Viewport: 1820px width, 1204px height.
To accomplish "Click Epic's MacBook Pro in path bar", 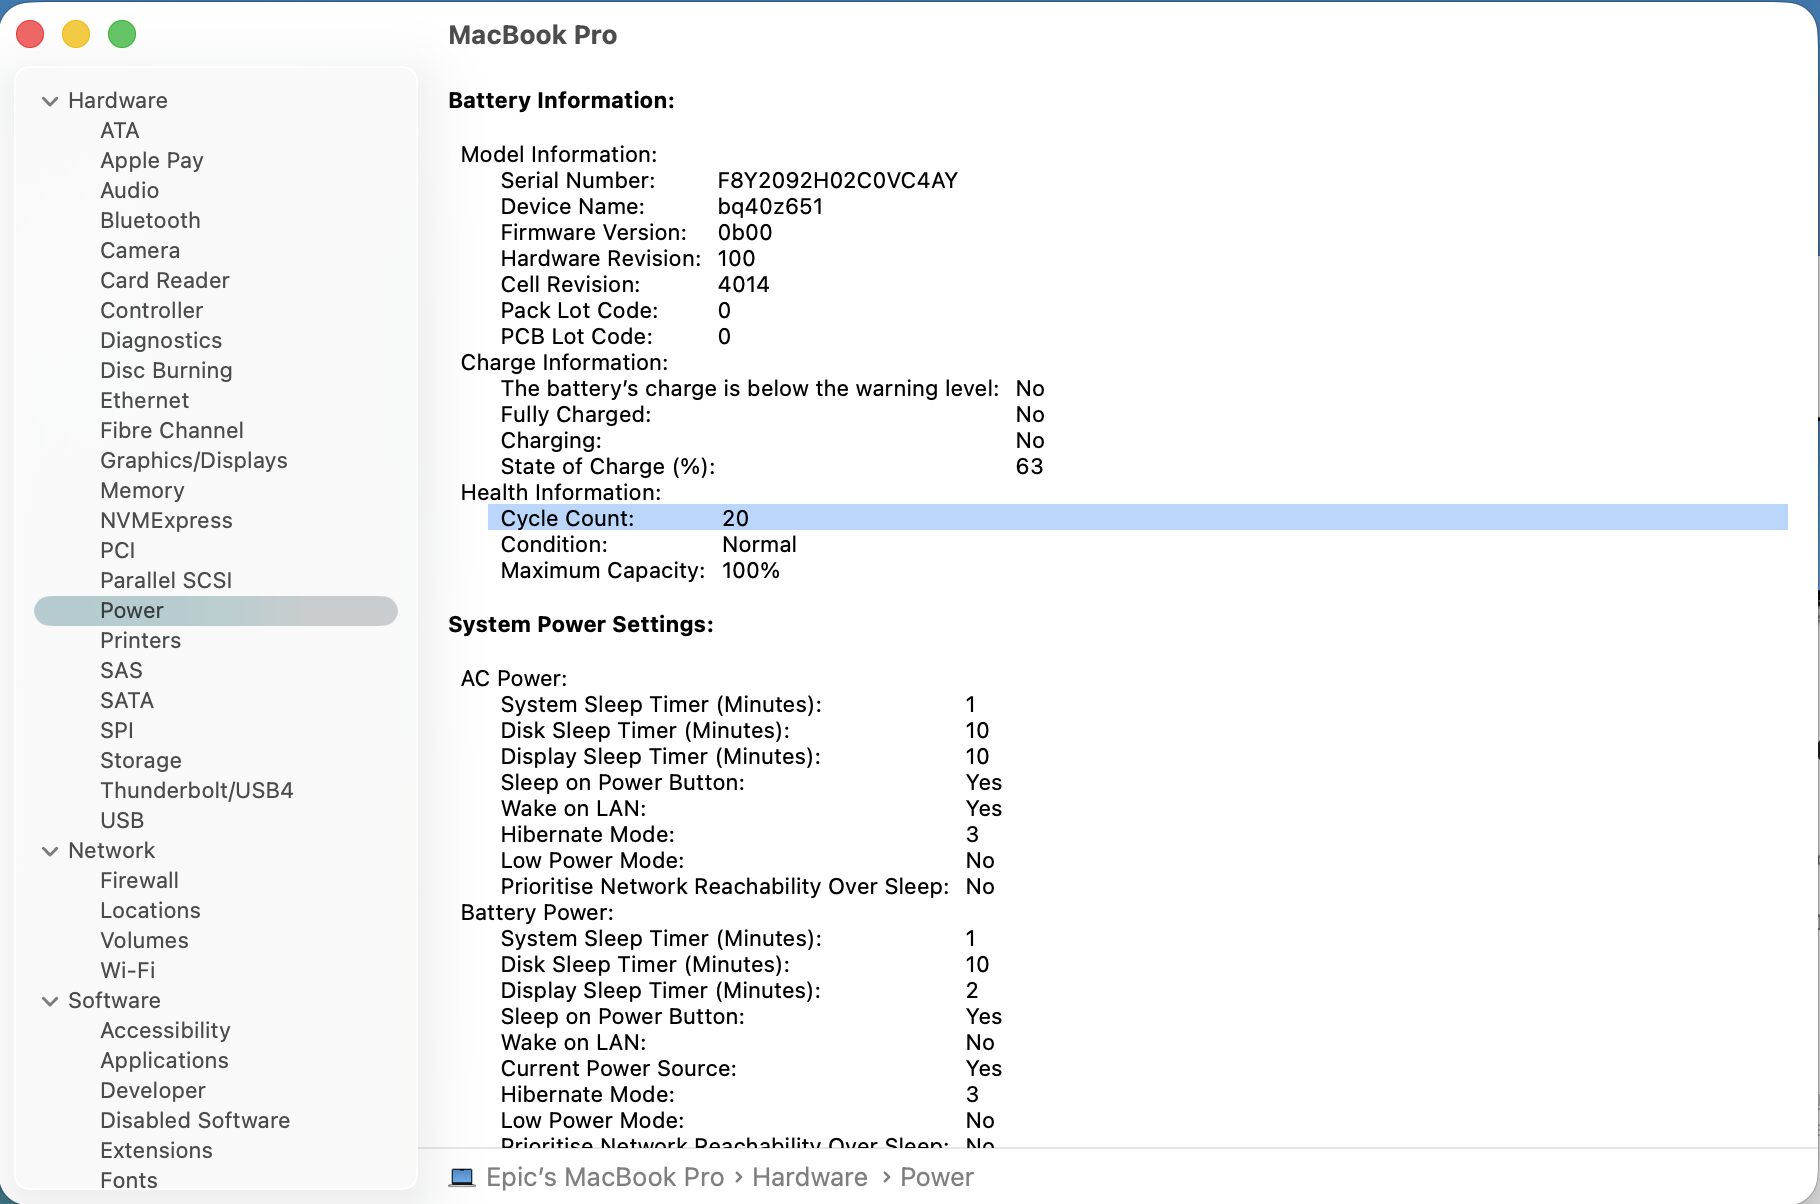I will (604, 1177).
